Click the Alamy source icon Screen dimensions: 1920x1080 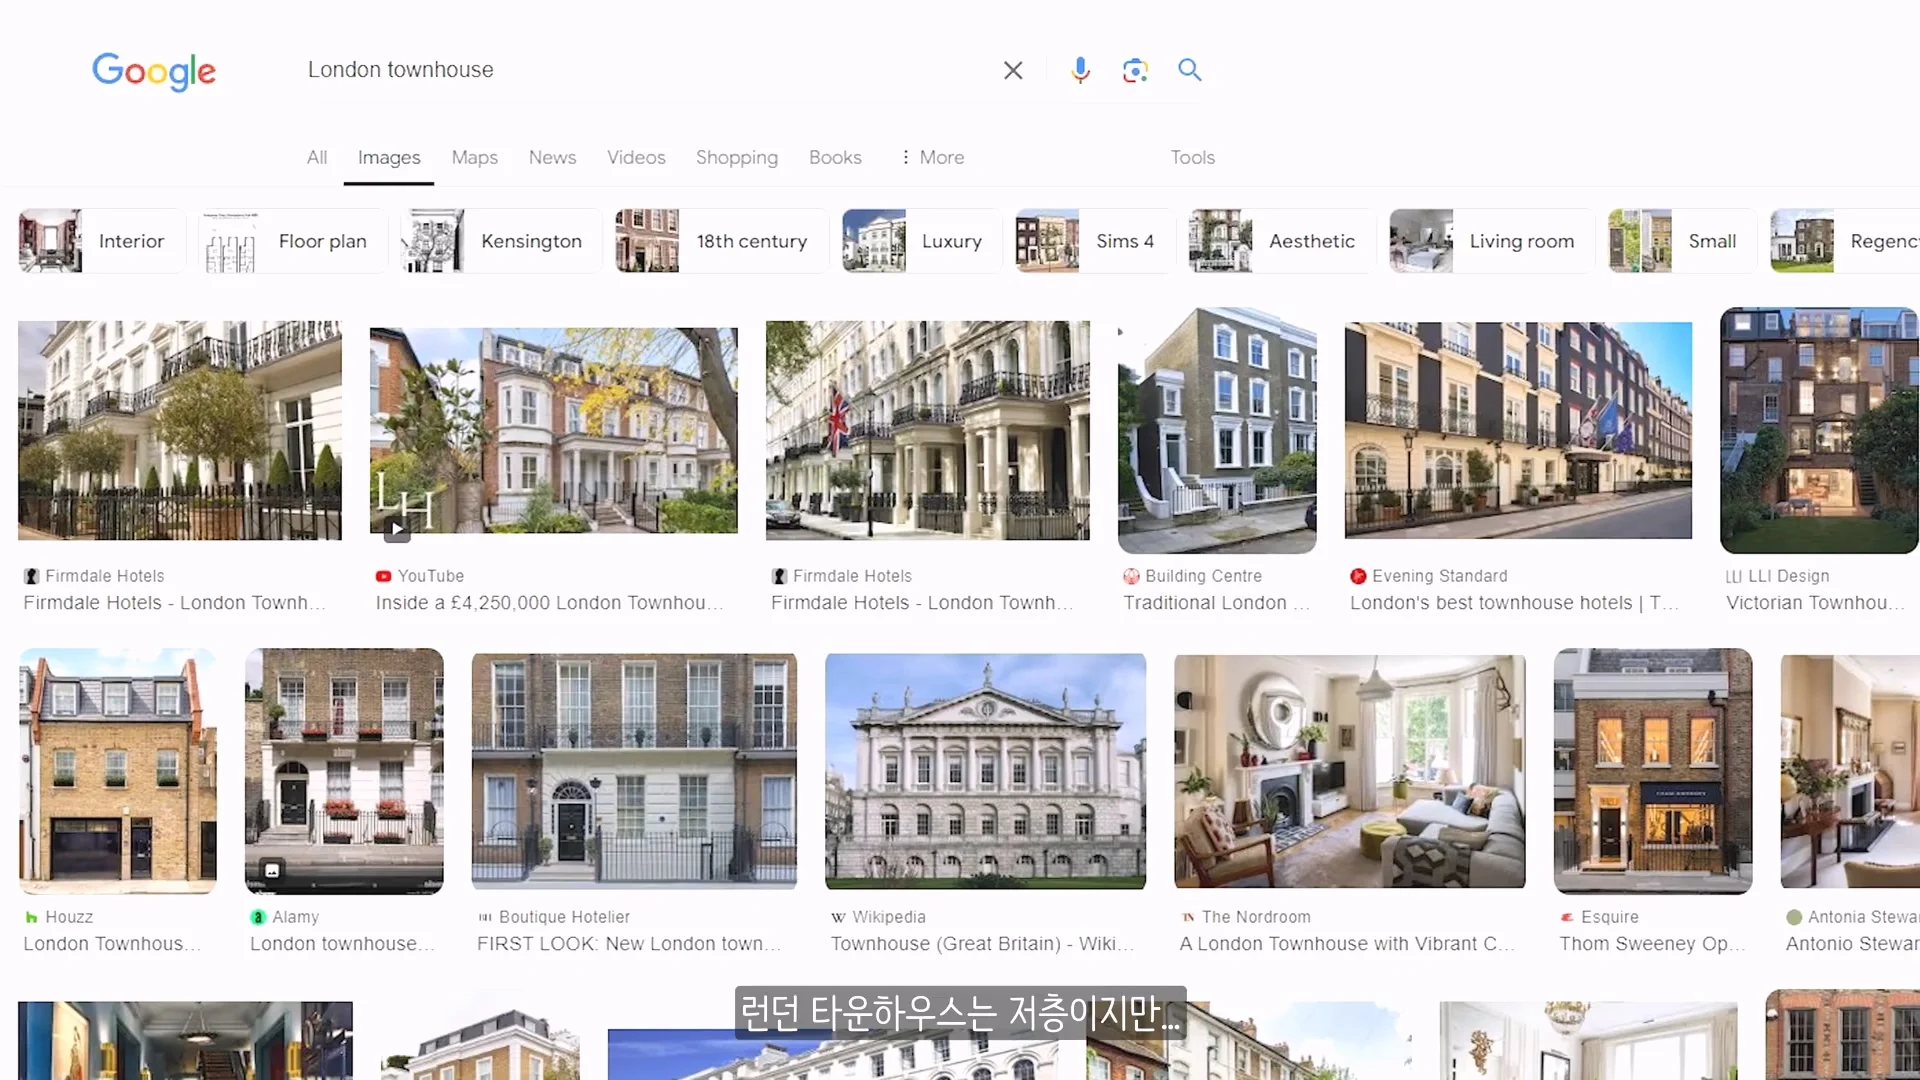(x=258, y=917)
